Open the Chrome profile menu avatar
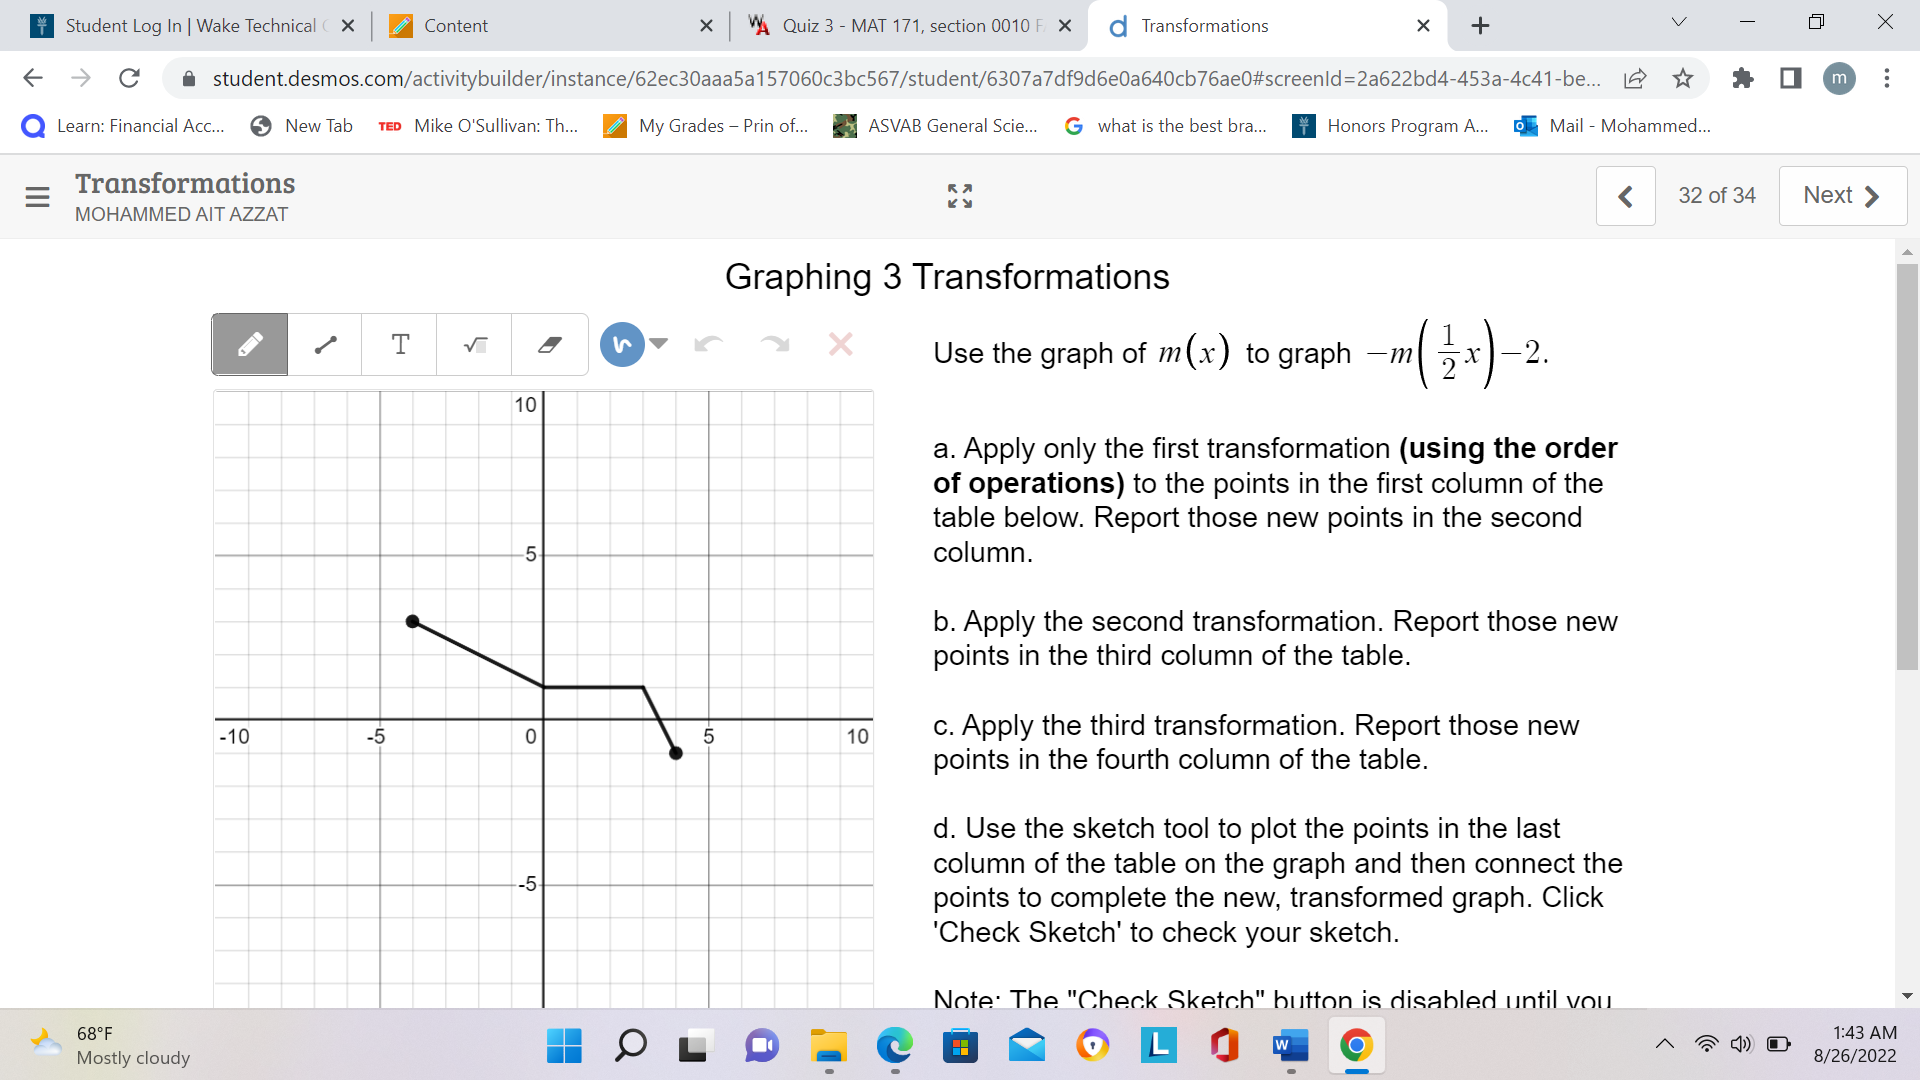The height and width of the screenshot is (1080, 1920). (1840, 79)
